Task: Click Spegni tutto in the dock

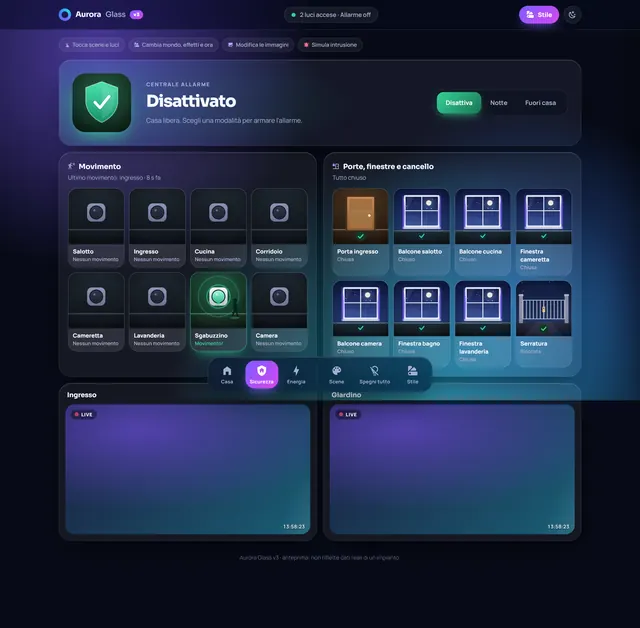Action: point(374,375)
